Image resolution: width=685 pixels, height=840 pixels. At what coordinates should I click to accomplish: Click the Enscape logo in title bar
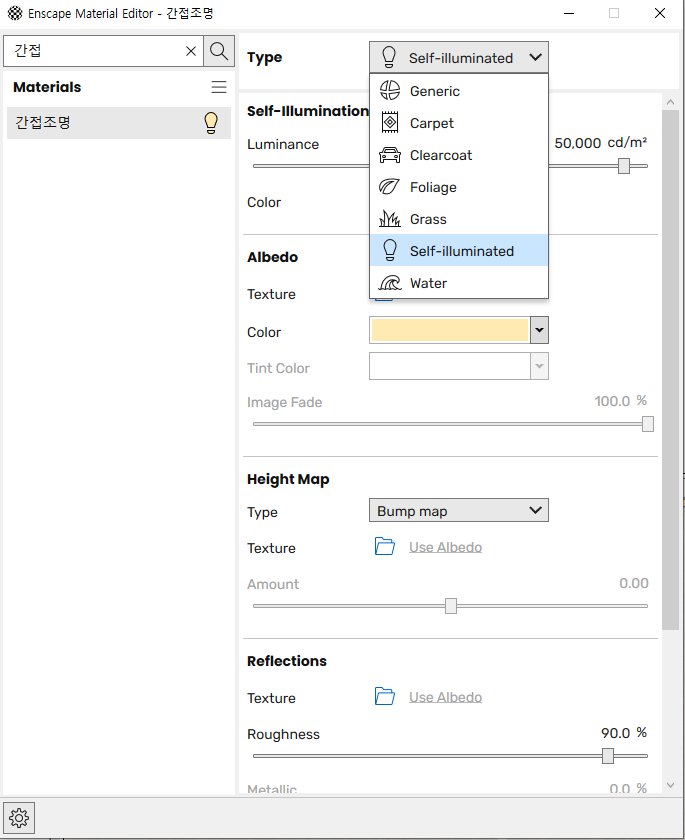(15, 13)
